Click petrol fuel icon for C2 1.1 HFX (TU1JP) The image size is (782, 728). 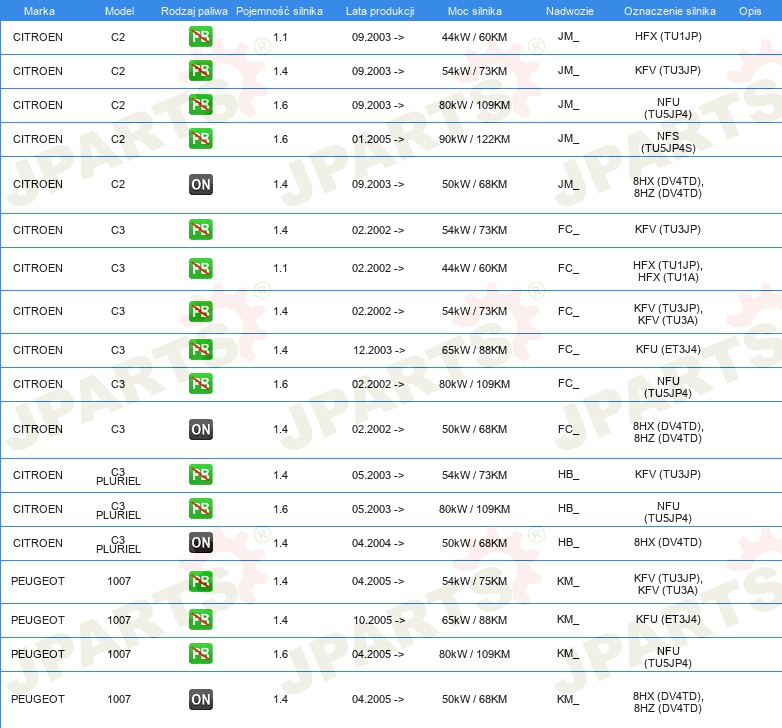tap(200, 37)
